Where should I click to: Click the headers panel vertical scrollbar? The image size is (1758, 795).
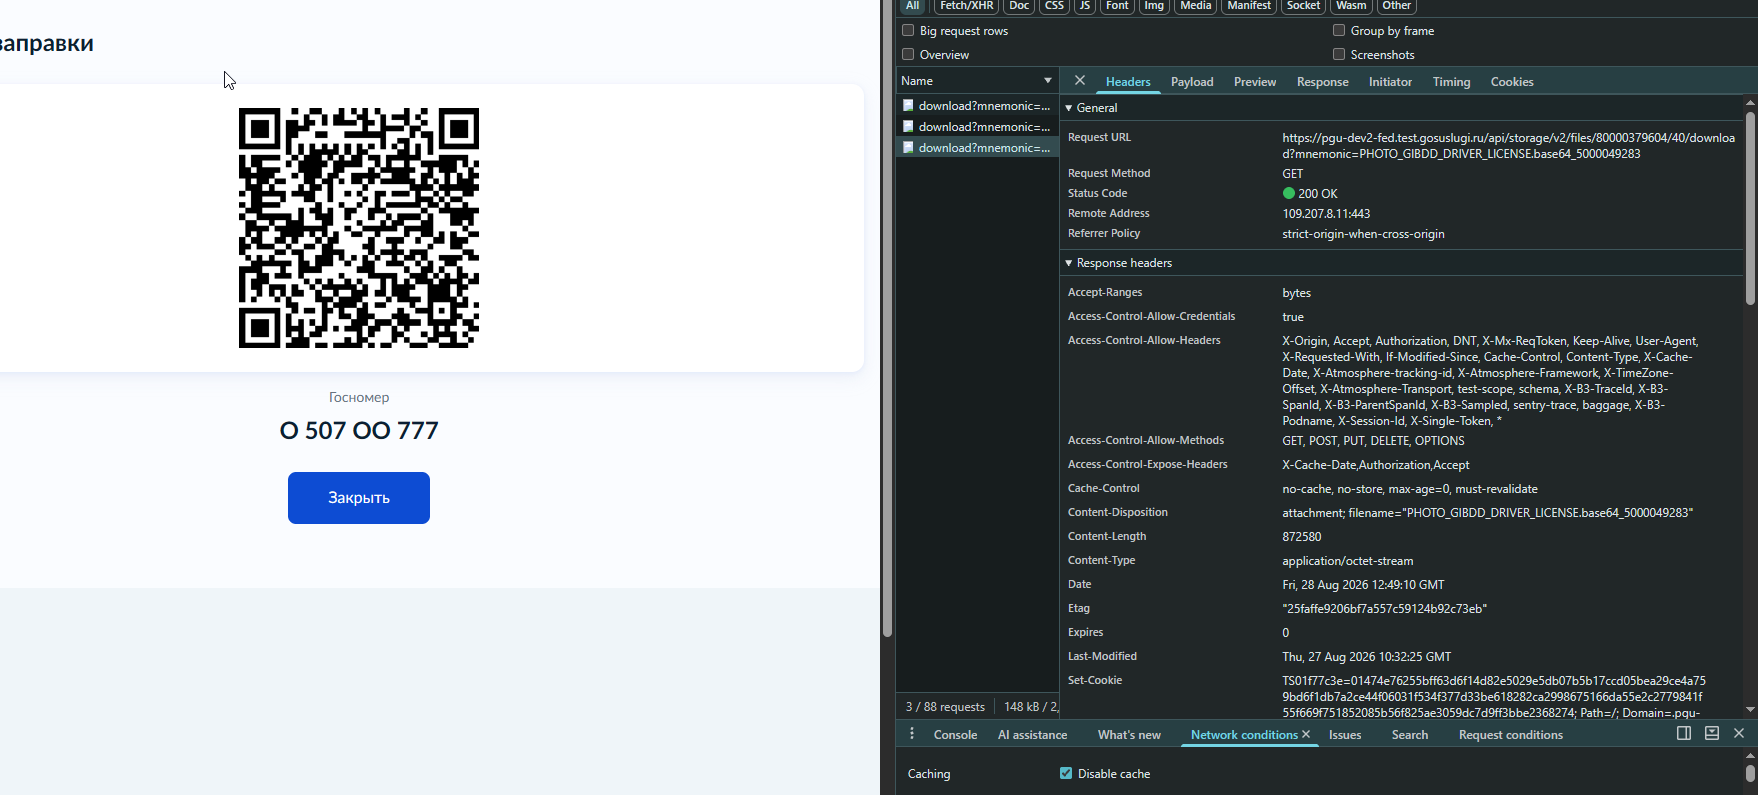tap(1750, 210)
